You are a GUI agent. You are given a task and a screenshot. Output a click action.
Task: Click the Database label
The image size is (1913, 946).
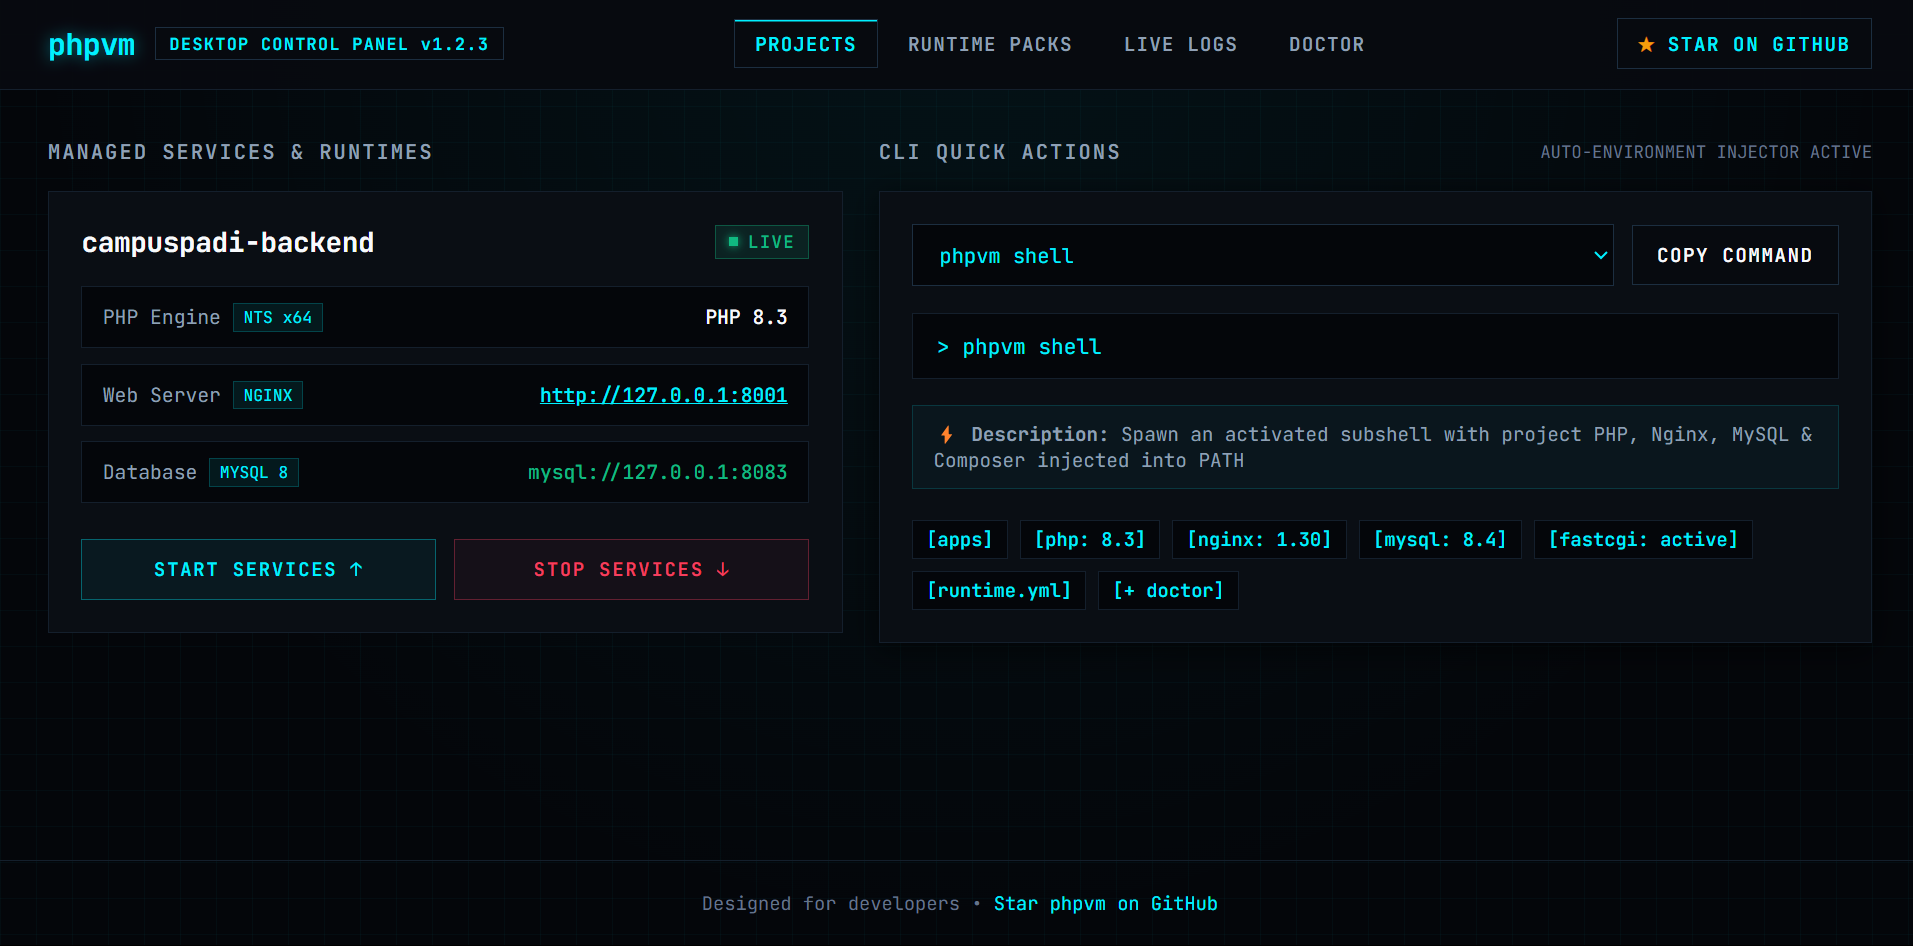coord(150,473)
